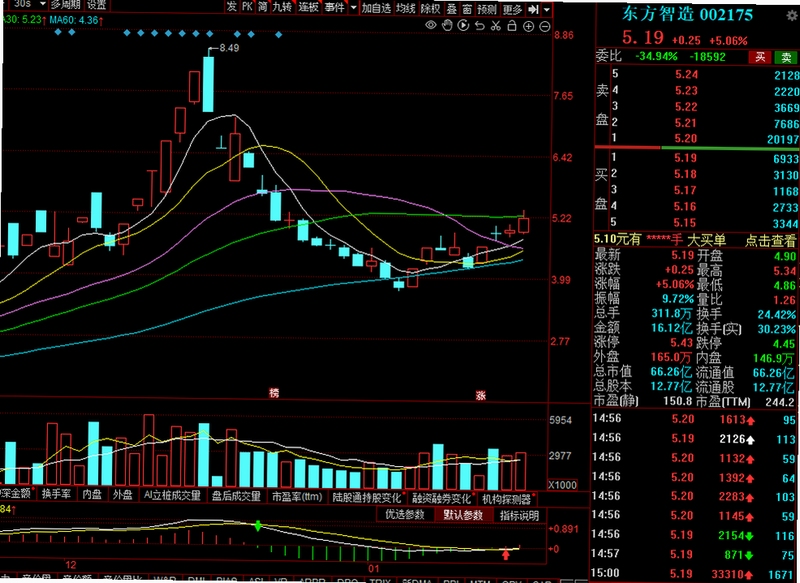The width and height of the screenshot is (800, 583).
Task: Expand dropdown arrow beside 事件 button
Action: tap(353, 8)
